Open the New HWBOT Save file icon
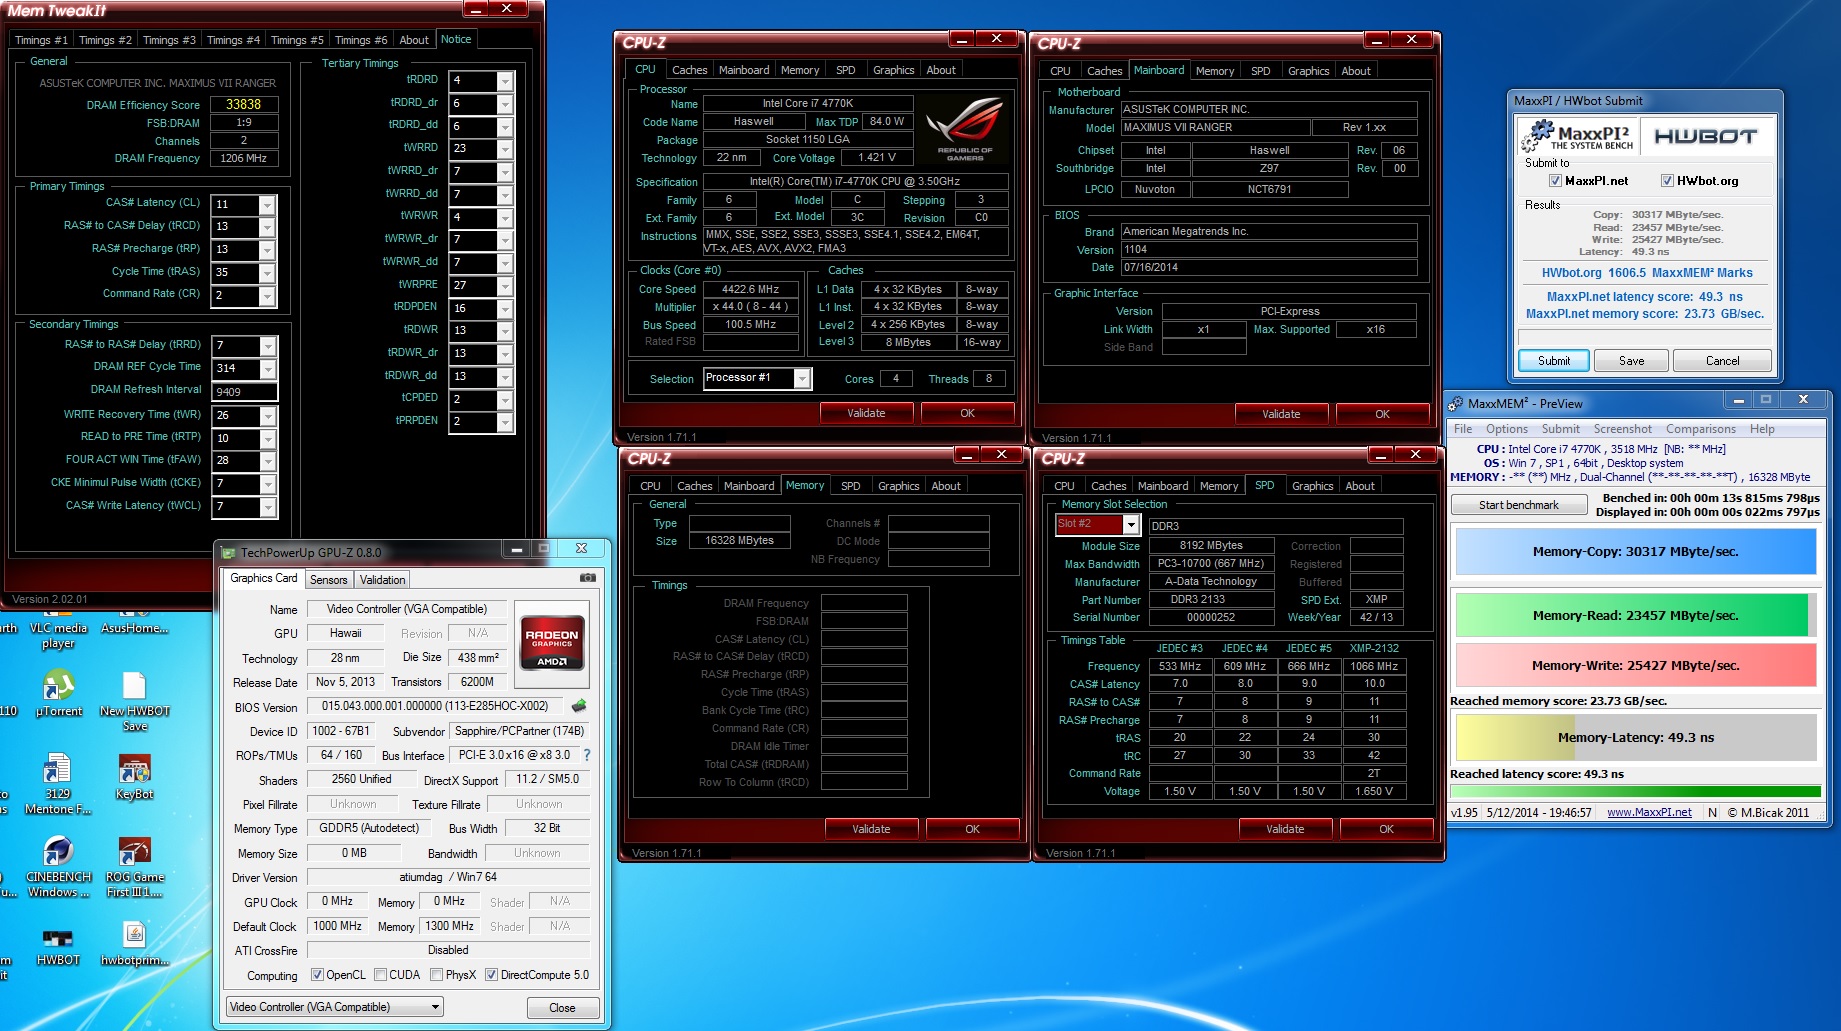This screenshot has width=1841, height=1031. [135, 702]
